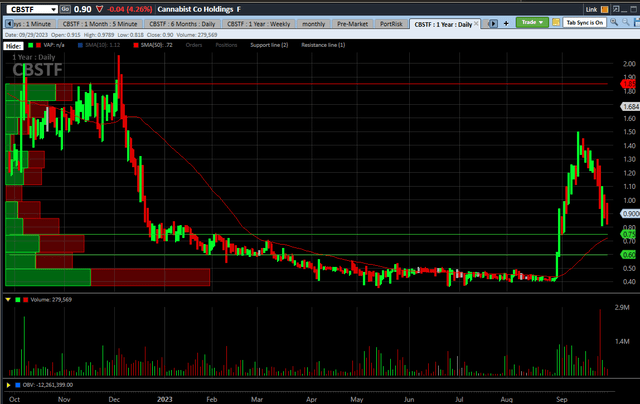
Task: Click the 2023 label on time axis
Action: 164,399
